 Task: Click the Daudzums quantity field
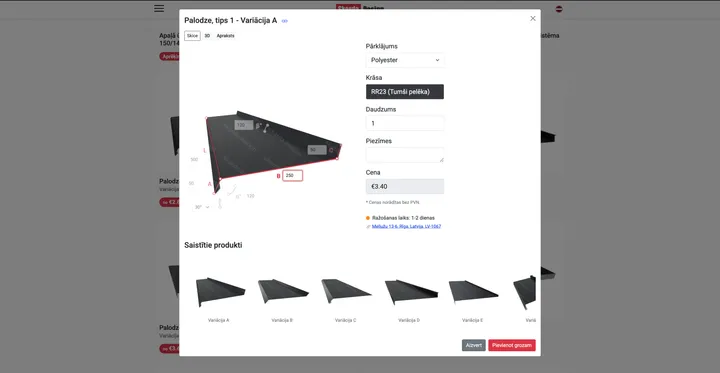click(x=405, y=123)
